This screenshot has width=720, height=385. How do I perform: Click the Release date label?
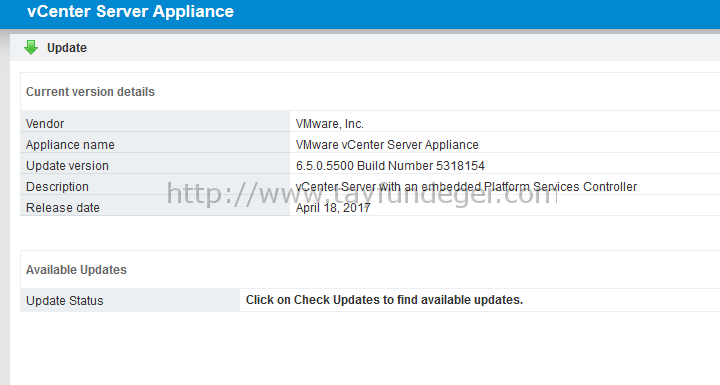pos(62,208)
